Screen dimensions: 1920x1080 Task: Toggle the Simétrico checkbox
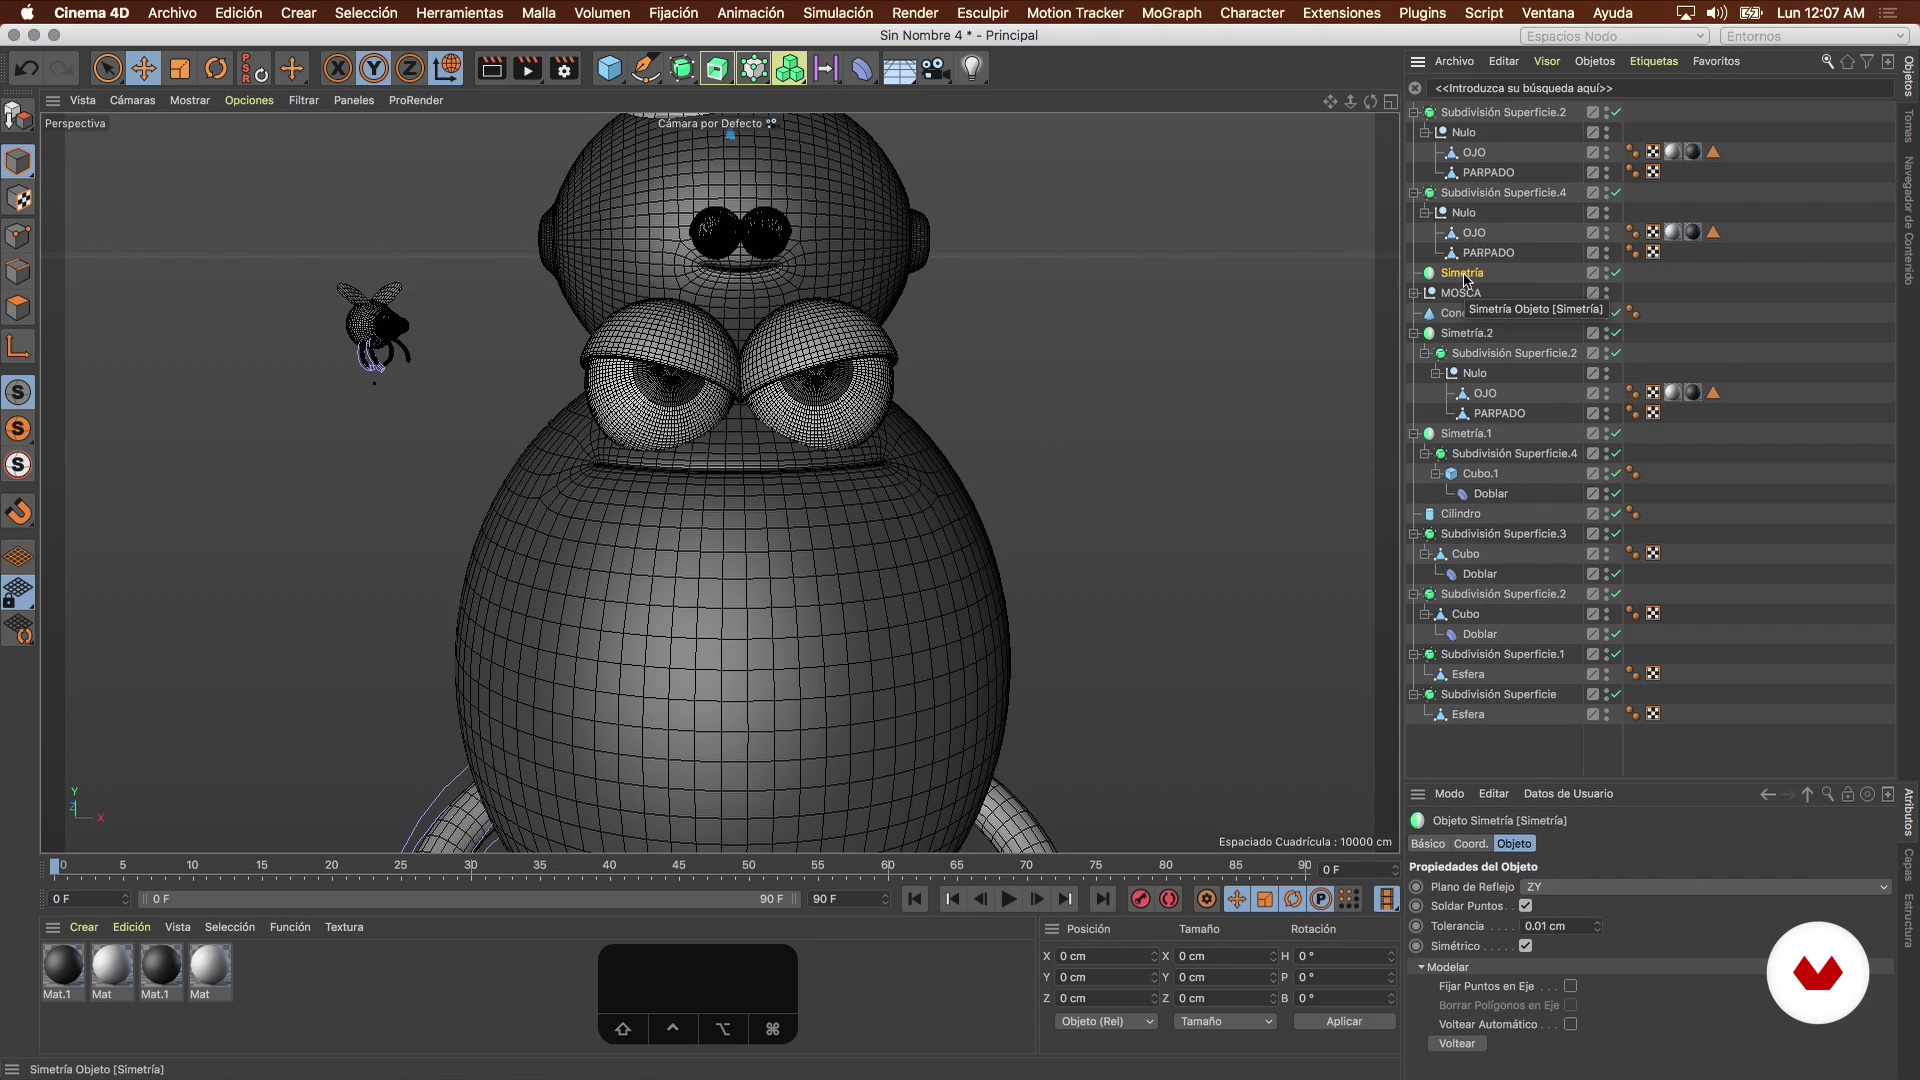(1525, 946)
